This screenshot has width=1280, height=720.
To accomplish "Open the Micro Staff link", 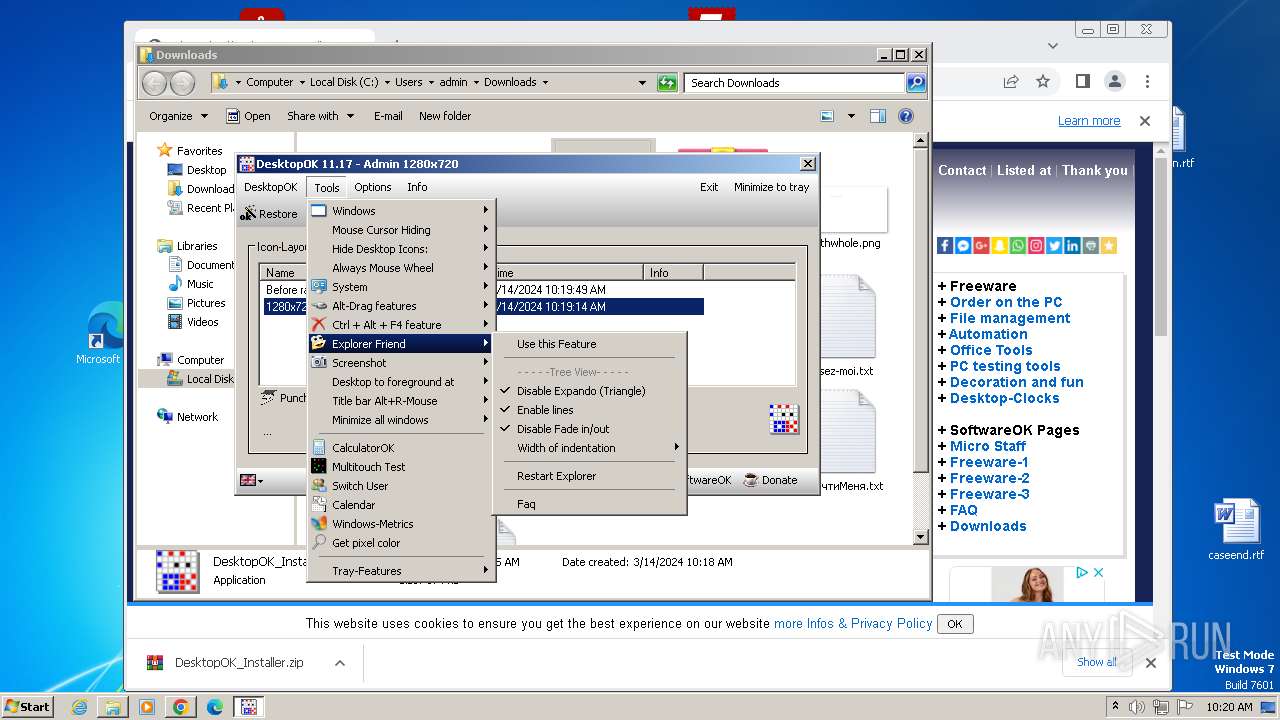I will (x=988, y=446).
